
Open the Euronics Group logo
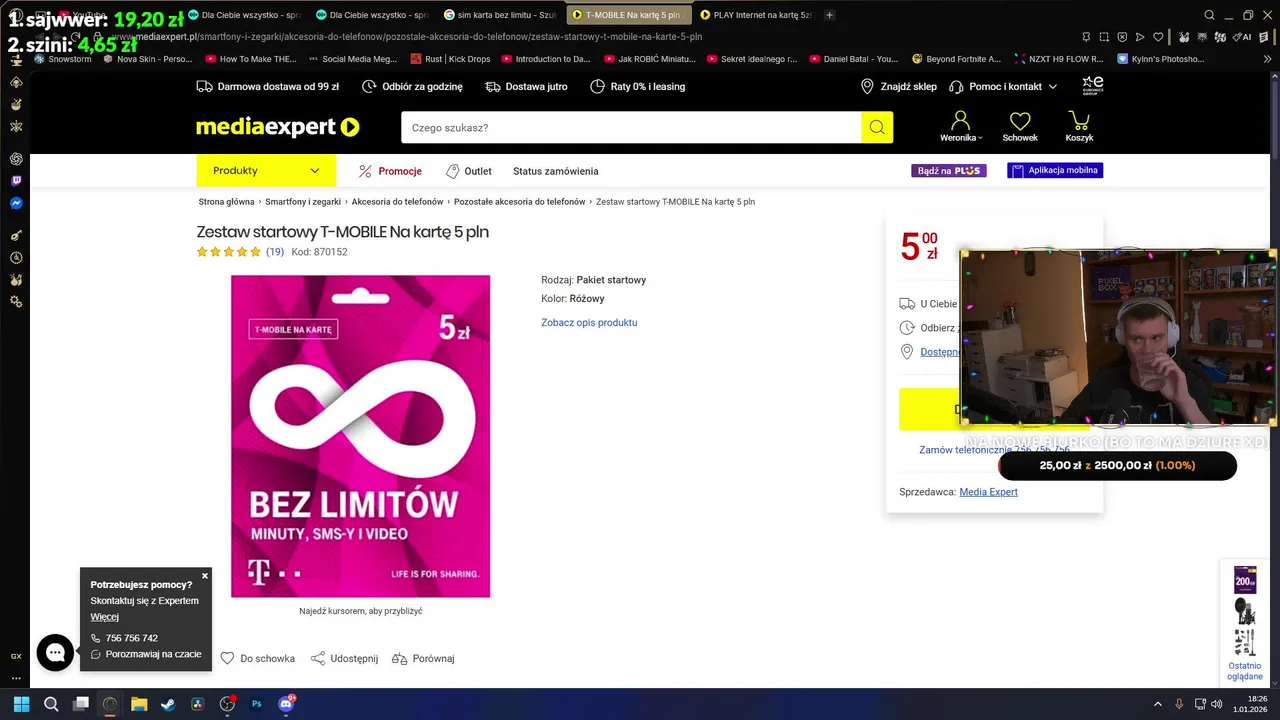click(x=1092, y=86)
